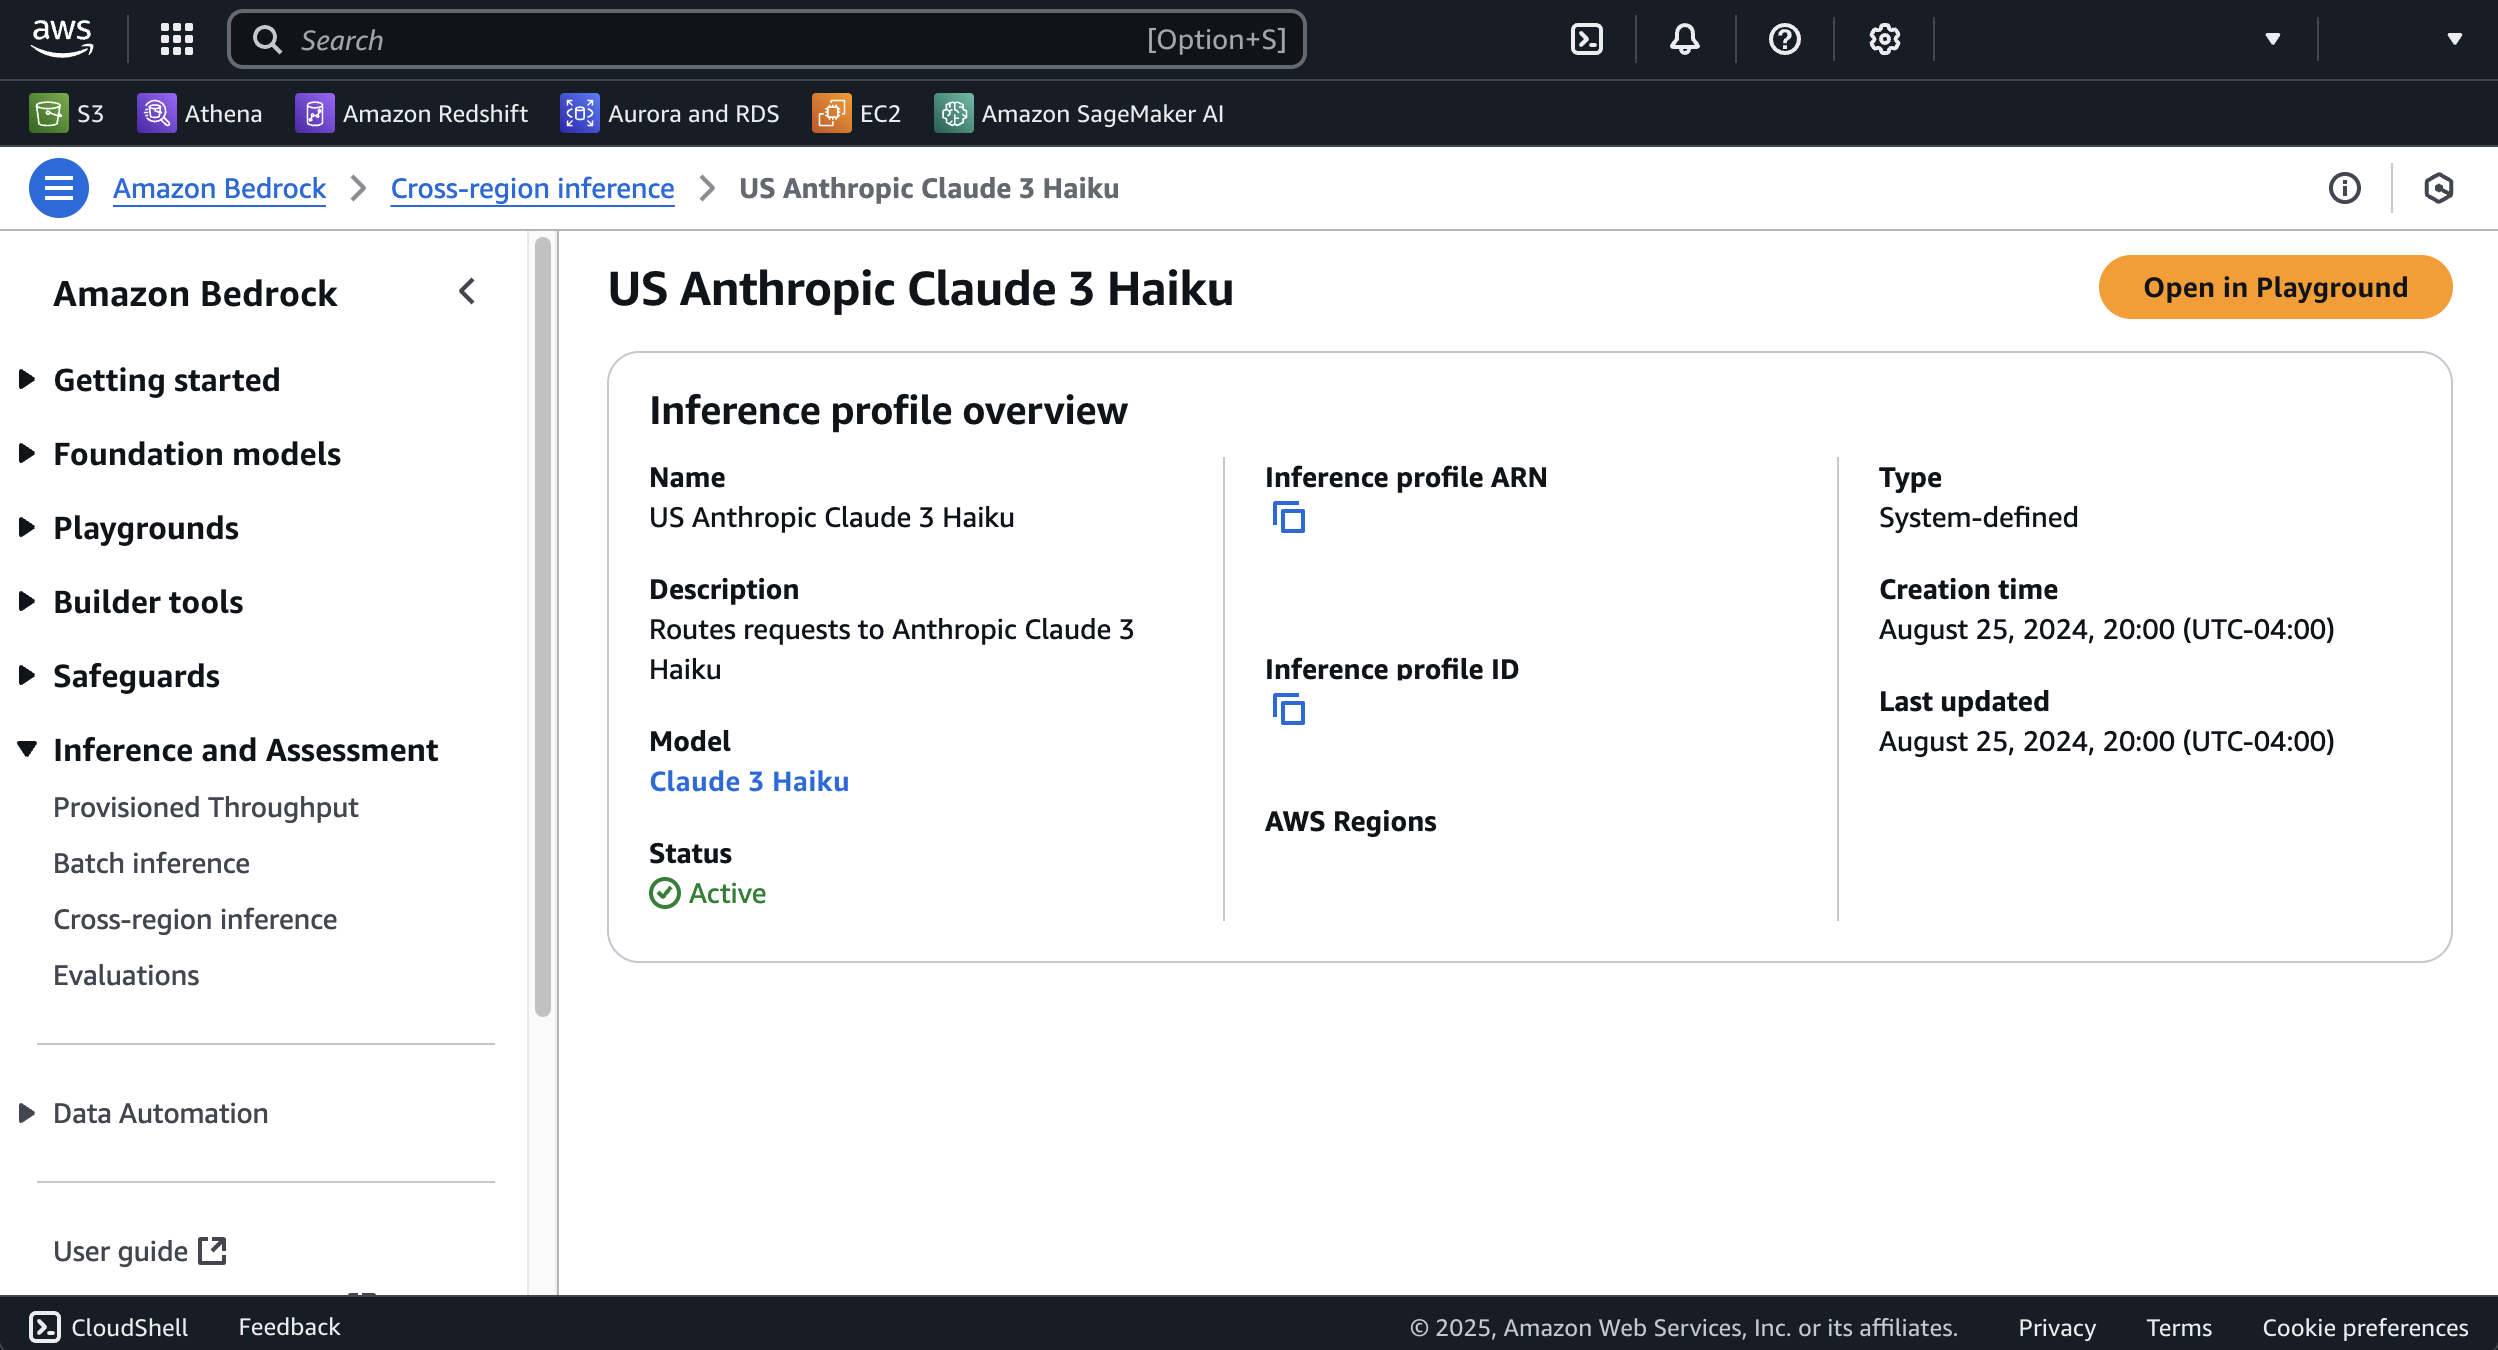Expand the Foundation models section

(27, 453)
